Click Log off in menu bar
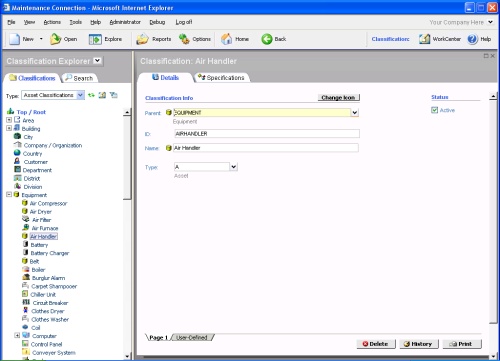This screenshot has height=361, width=500. coord(184,22)
